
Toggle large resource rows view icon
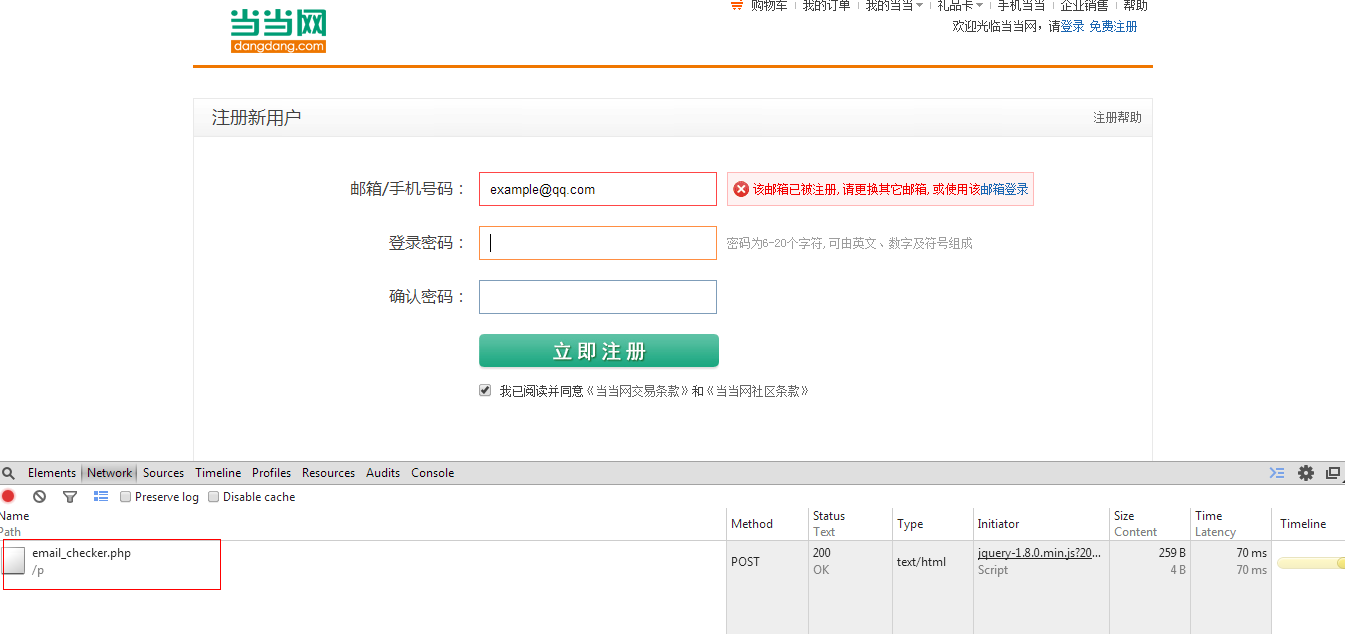click(x=100, y=496)
